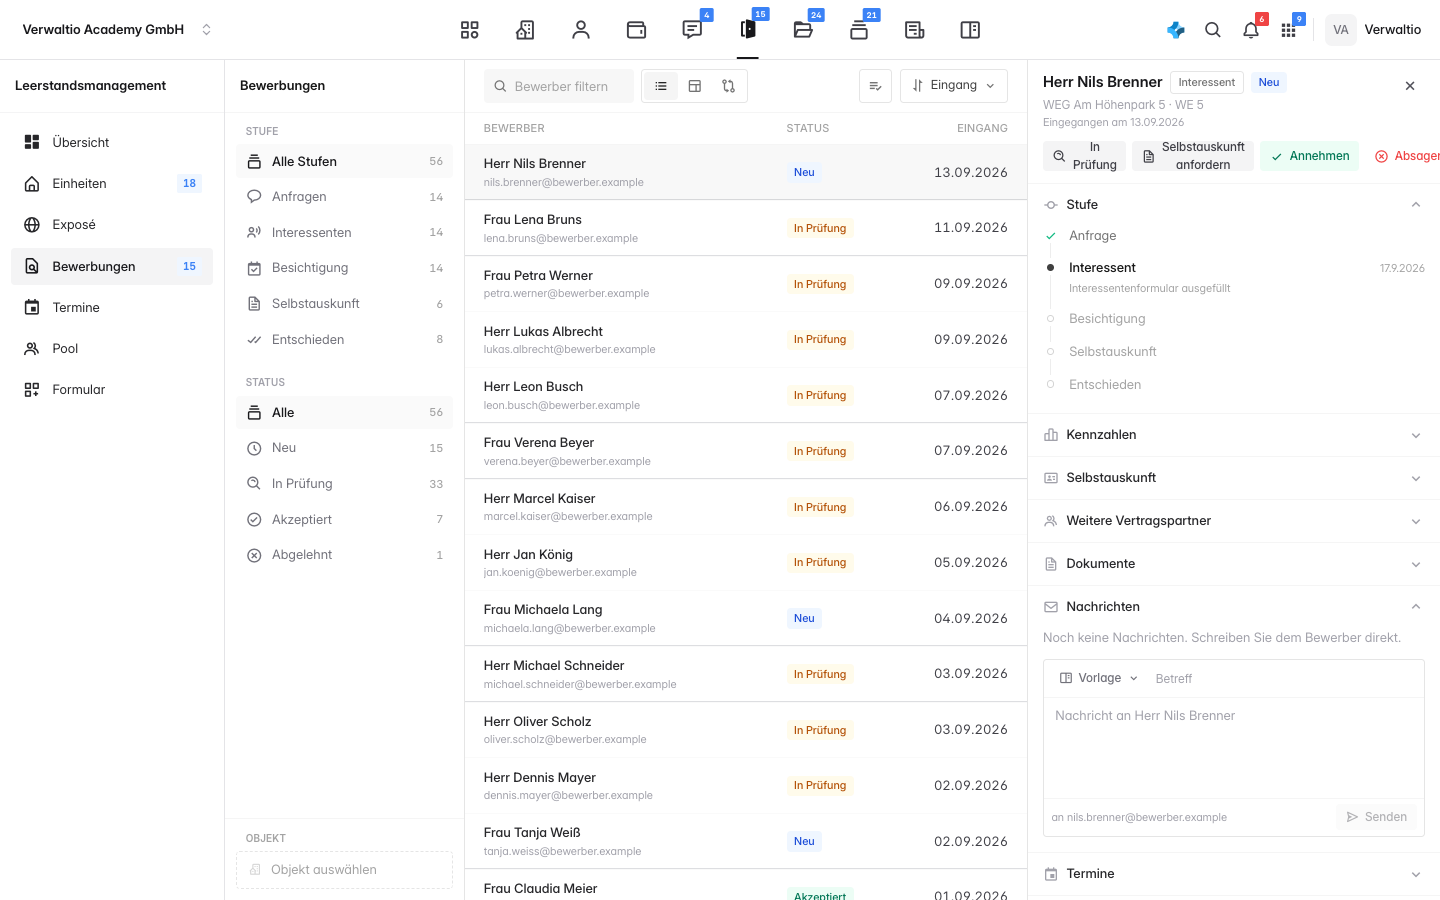
Task: Click the Annehmen button
Action: click(x=1309, y=156)
